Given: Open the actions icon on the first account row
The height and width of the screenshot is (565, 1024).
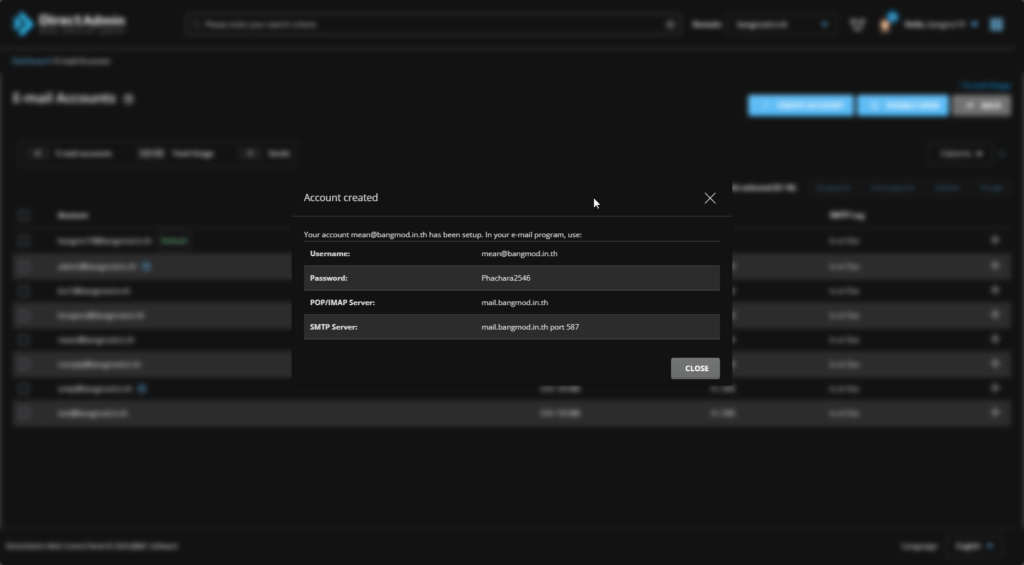Looking at the screenshot, I should coord(994,241).
